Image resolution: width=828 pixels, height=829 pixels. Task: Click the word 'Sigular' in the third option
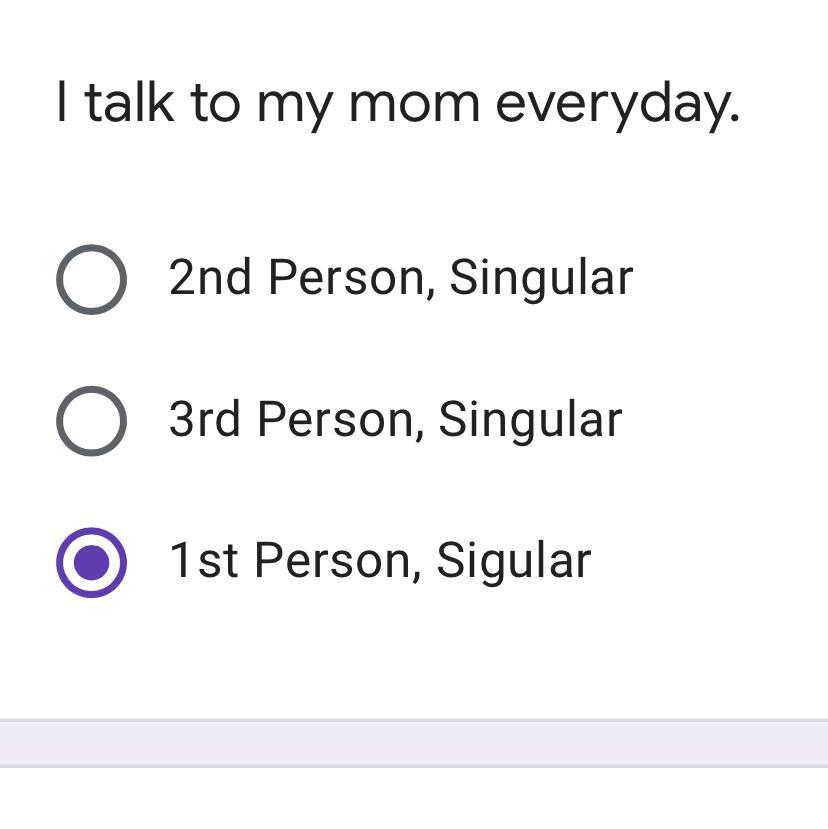(513, 560)
